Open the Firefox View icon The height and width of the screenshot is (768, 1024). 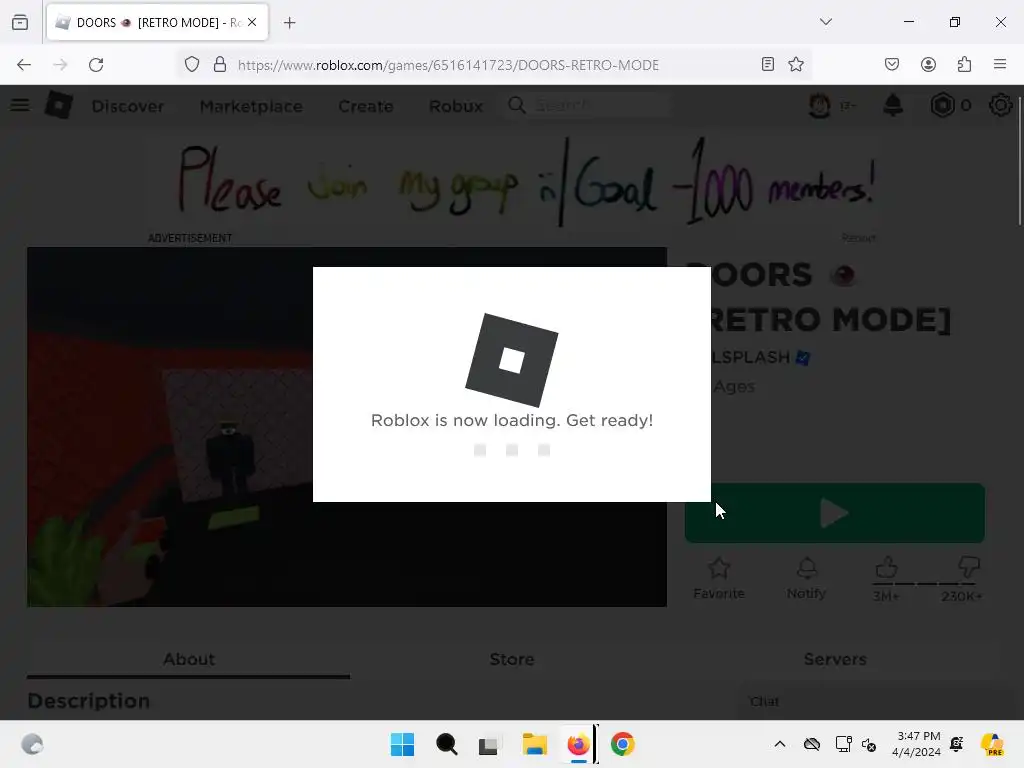click(20, 23)
